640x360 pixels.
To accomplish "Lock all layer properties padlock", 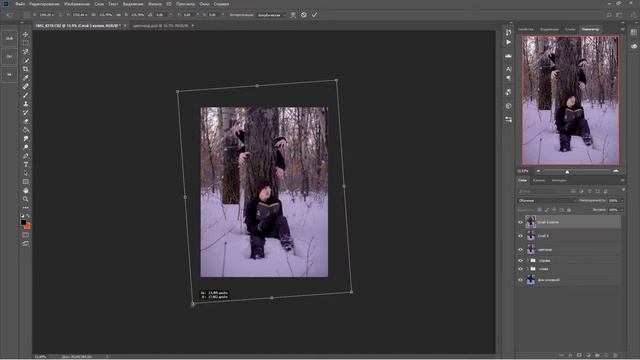I will tap(569, 210).
